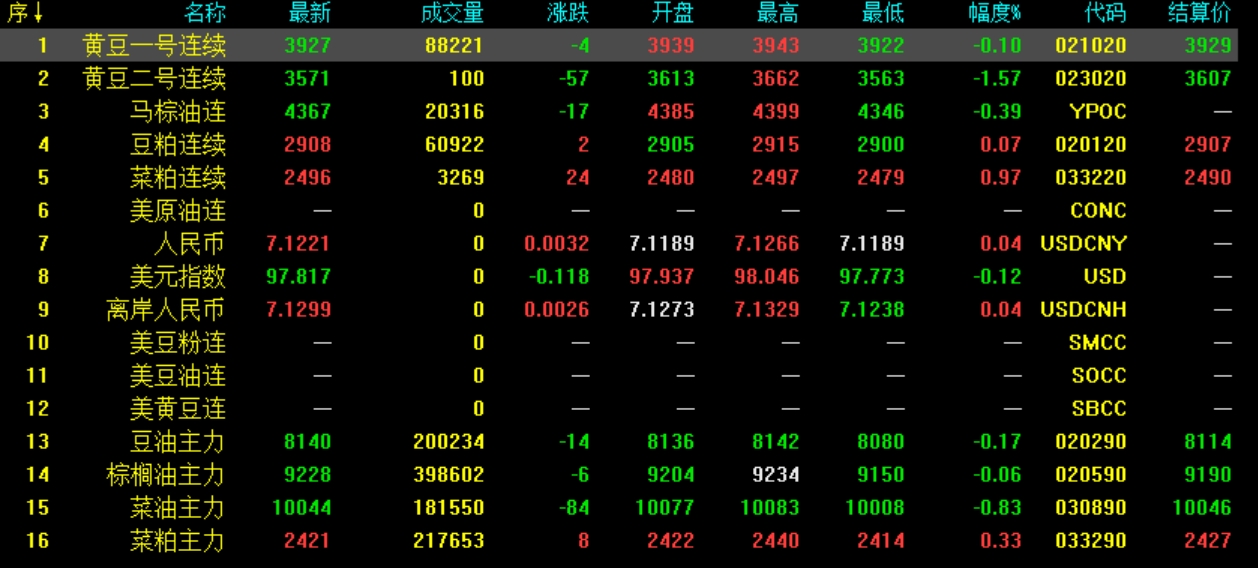Click the 涨跌 column header

(568, 13)
